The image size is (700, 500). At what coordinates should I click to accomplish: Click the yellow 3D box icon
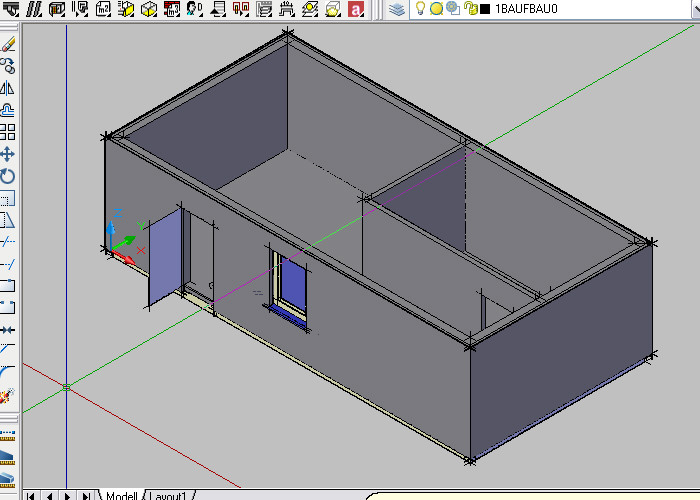[126, 9]
